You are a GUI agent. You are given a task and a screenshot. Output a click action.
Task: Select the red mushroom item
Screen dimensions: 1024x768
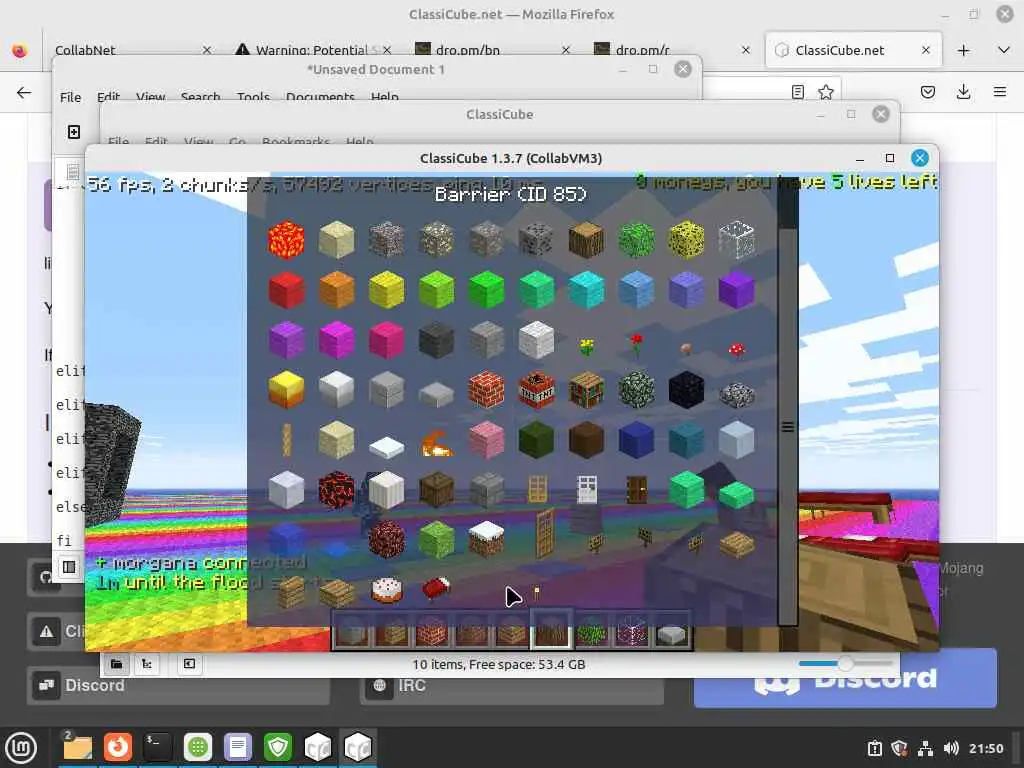pos(737,350)
